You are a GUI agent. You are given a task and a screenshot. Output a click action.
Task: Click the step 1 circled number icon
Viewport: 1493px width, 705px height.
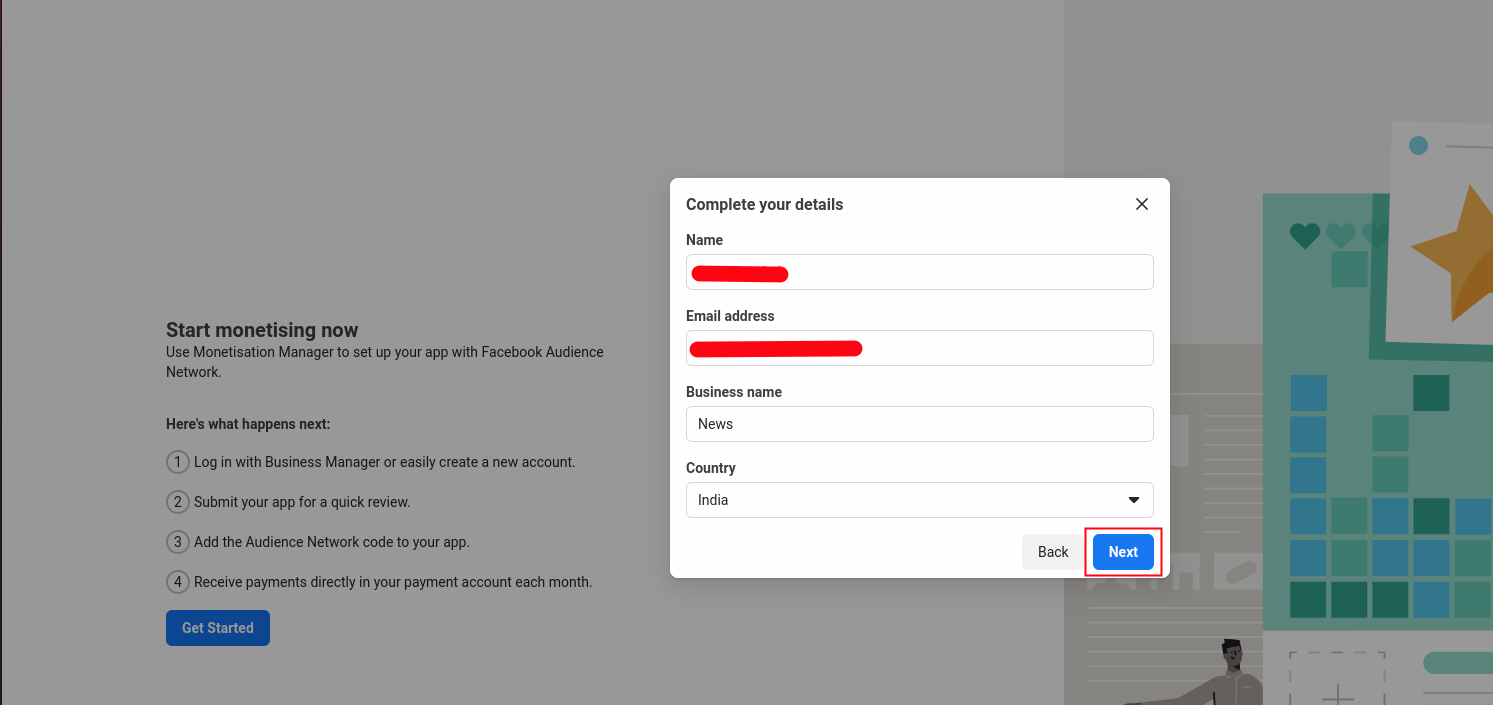click(x=177, y=462)
